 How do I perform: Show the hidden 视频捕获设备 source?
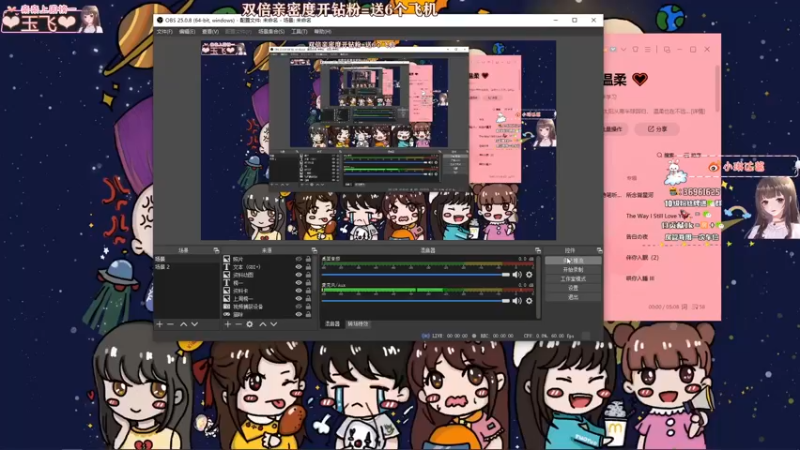pos(298,307)
